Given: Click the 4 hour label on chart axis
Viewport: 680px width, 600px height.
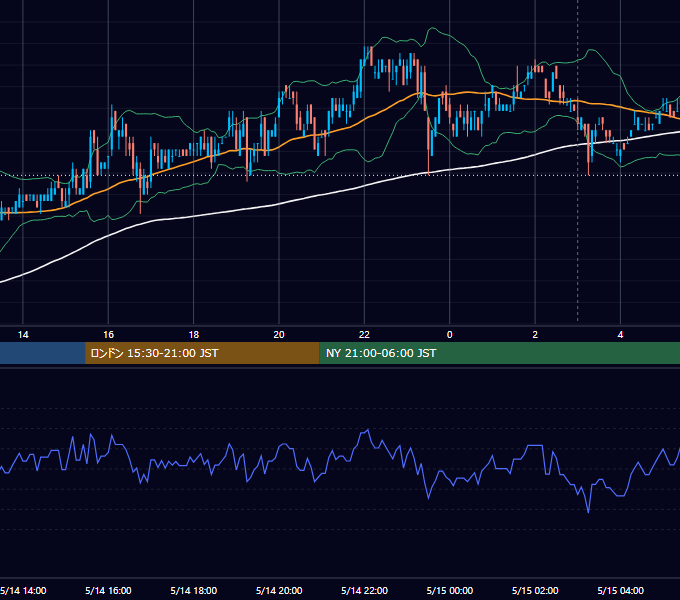Looking at the screenshot, I should coord(621,335).
